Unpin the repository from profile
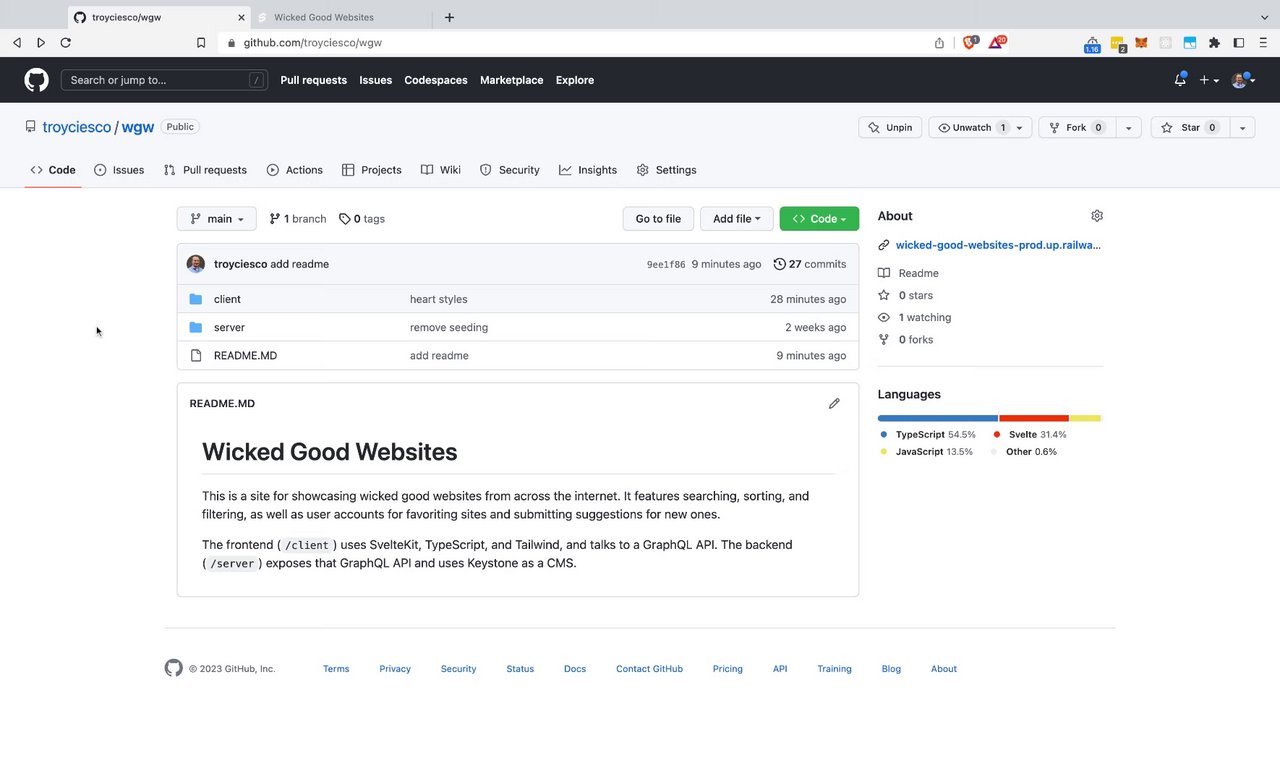This screenshot has height=781, width=1280. click(x=890, y=128)
